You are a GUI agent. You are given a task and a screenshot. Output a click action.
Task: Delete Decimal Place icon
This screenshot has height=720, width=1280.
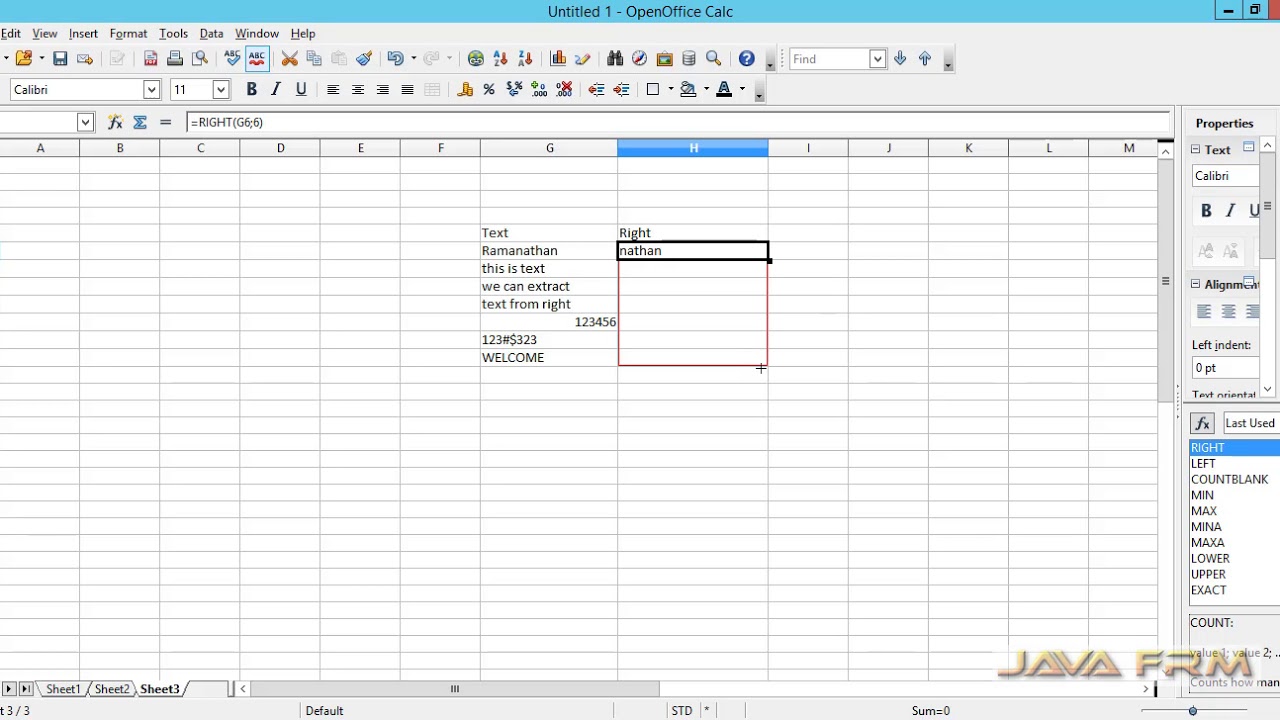click(564, 90)
